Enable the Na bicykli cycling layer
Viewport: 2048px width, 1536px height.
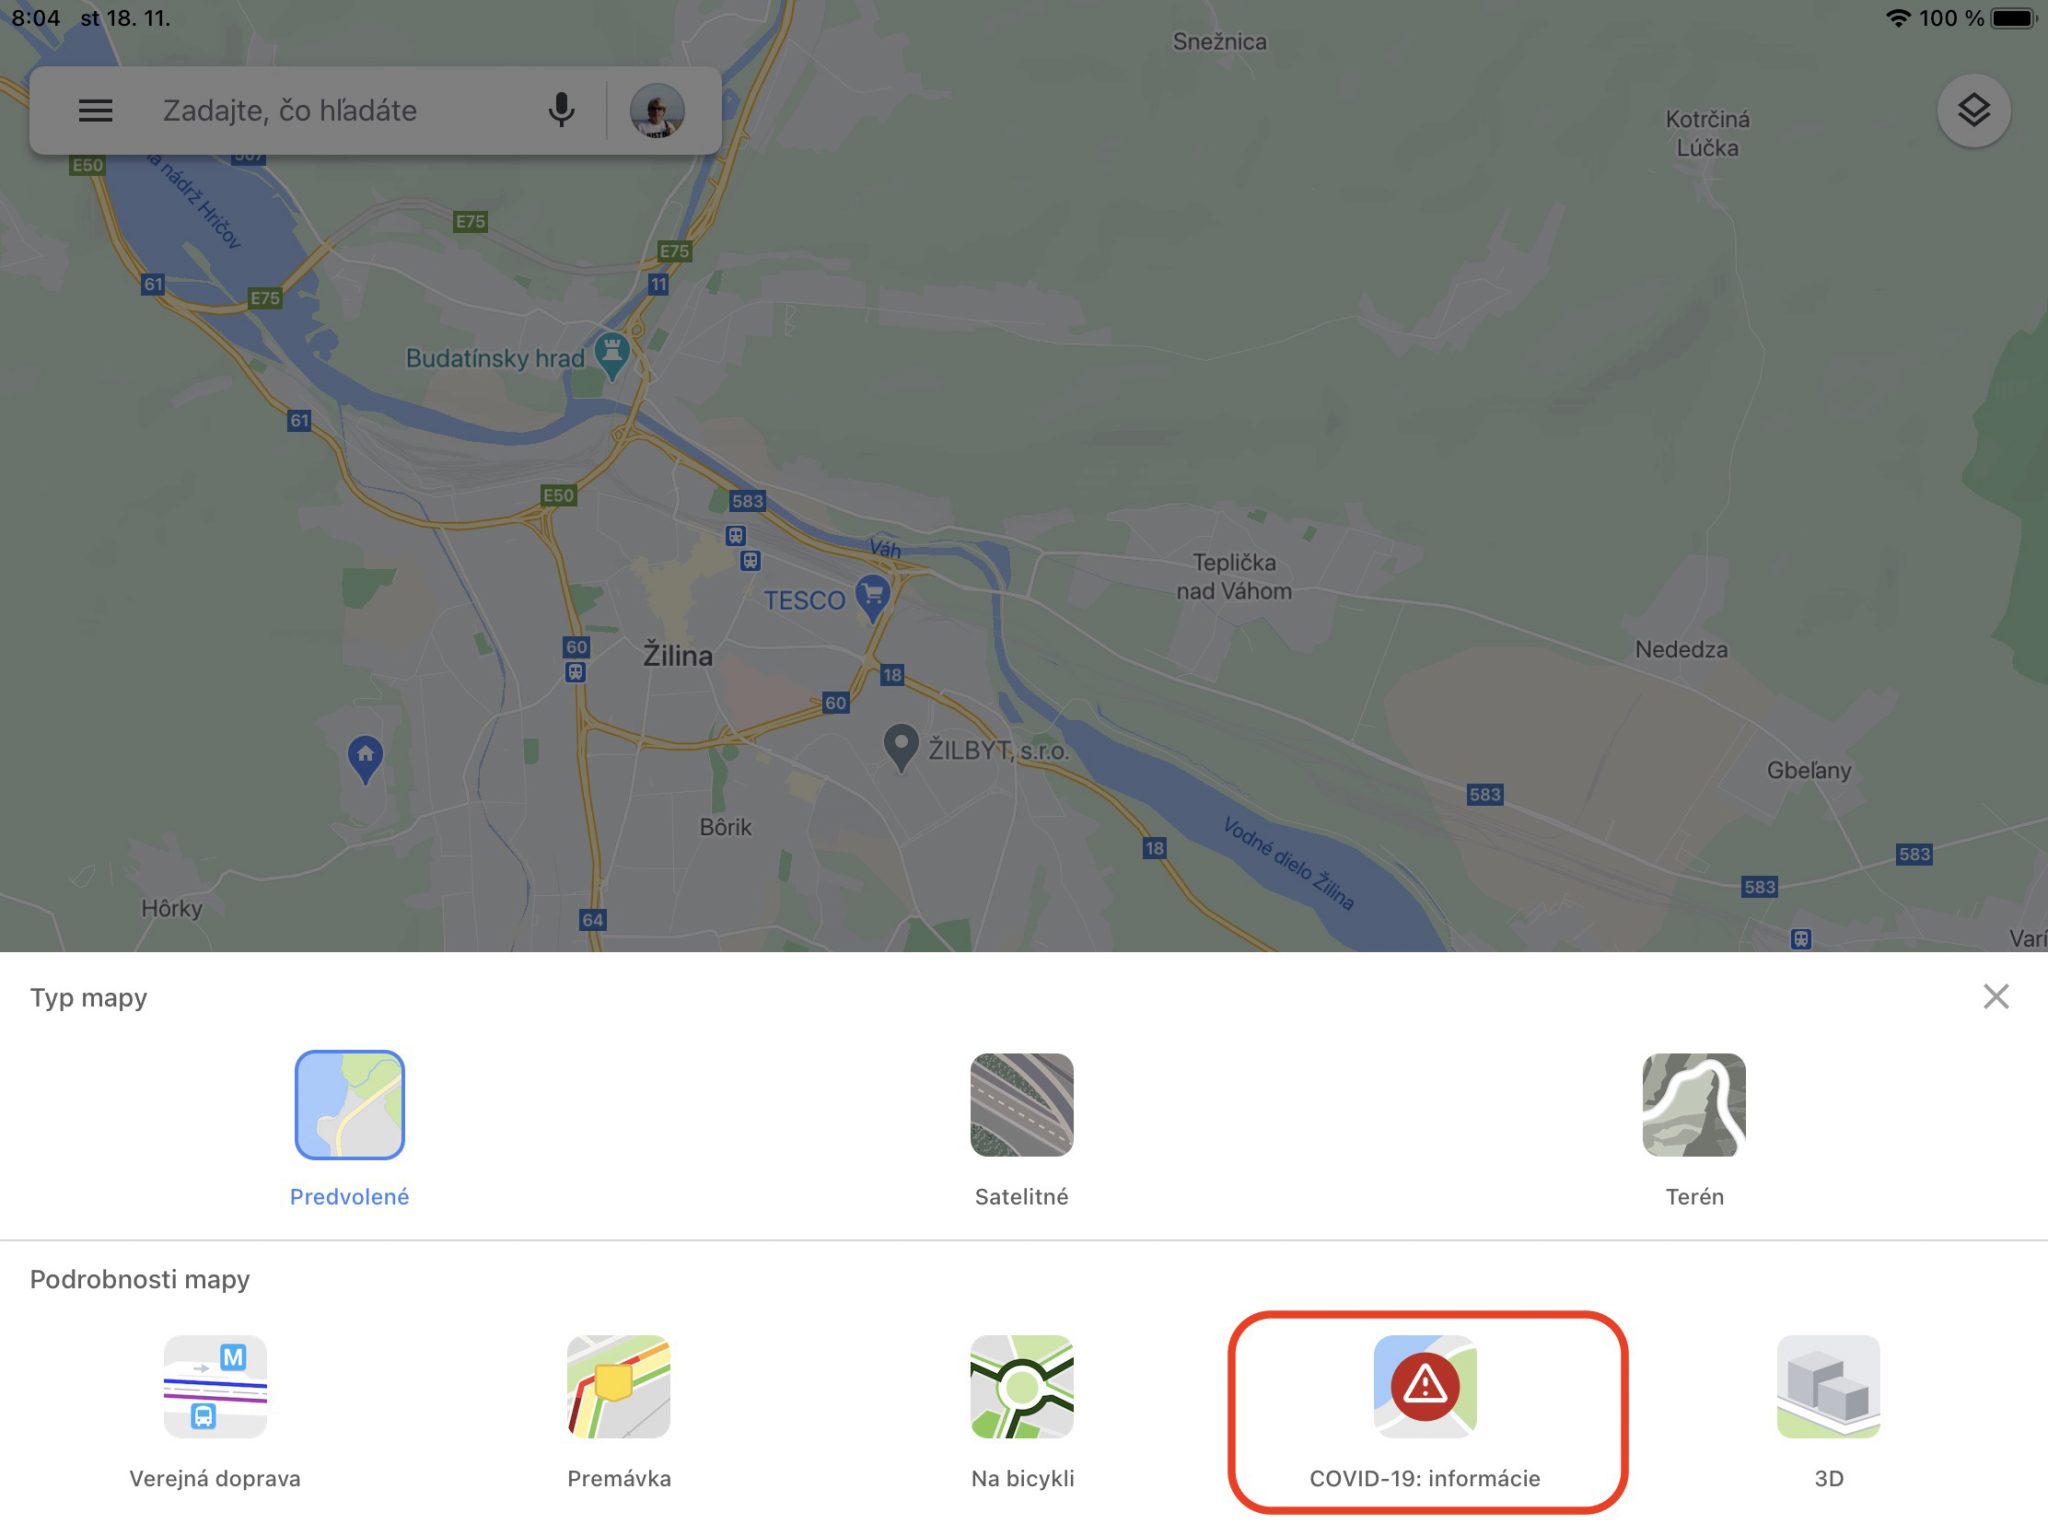pos(1022,1412)
